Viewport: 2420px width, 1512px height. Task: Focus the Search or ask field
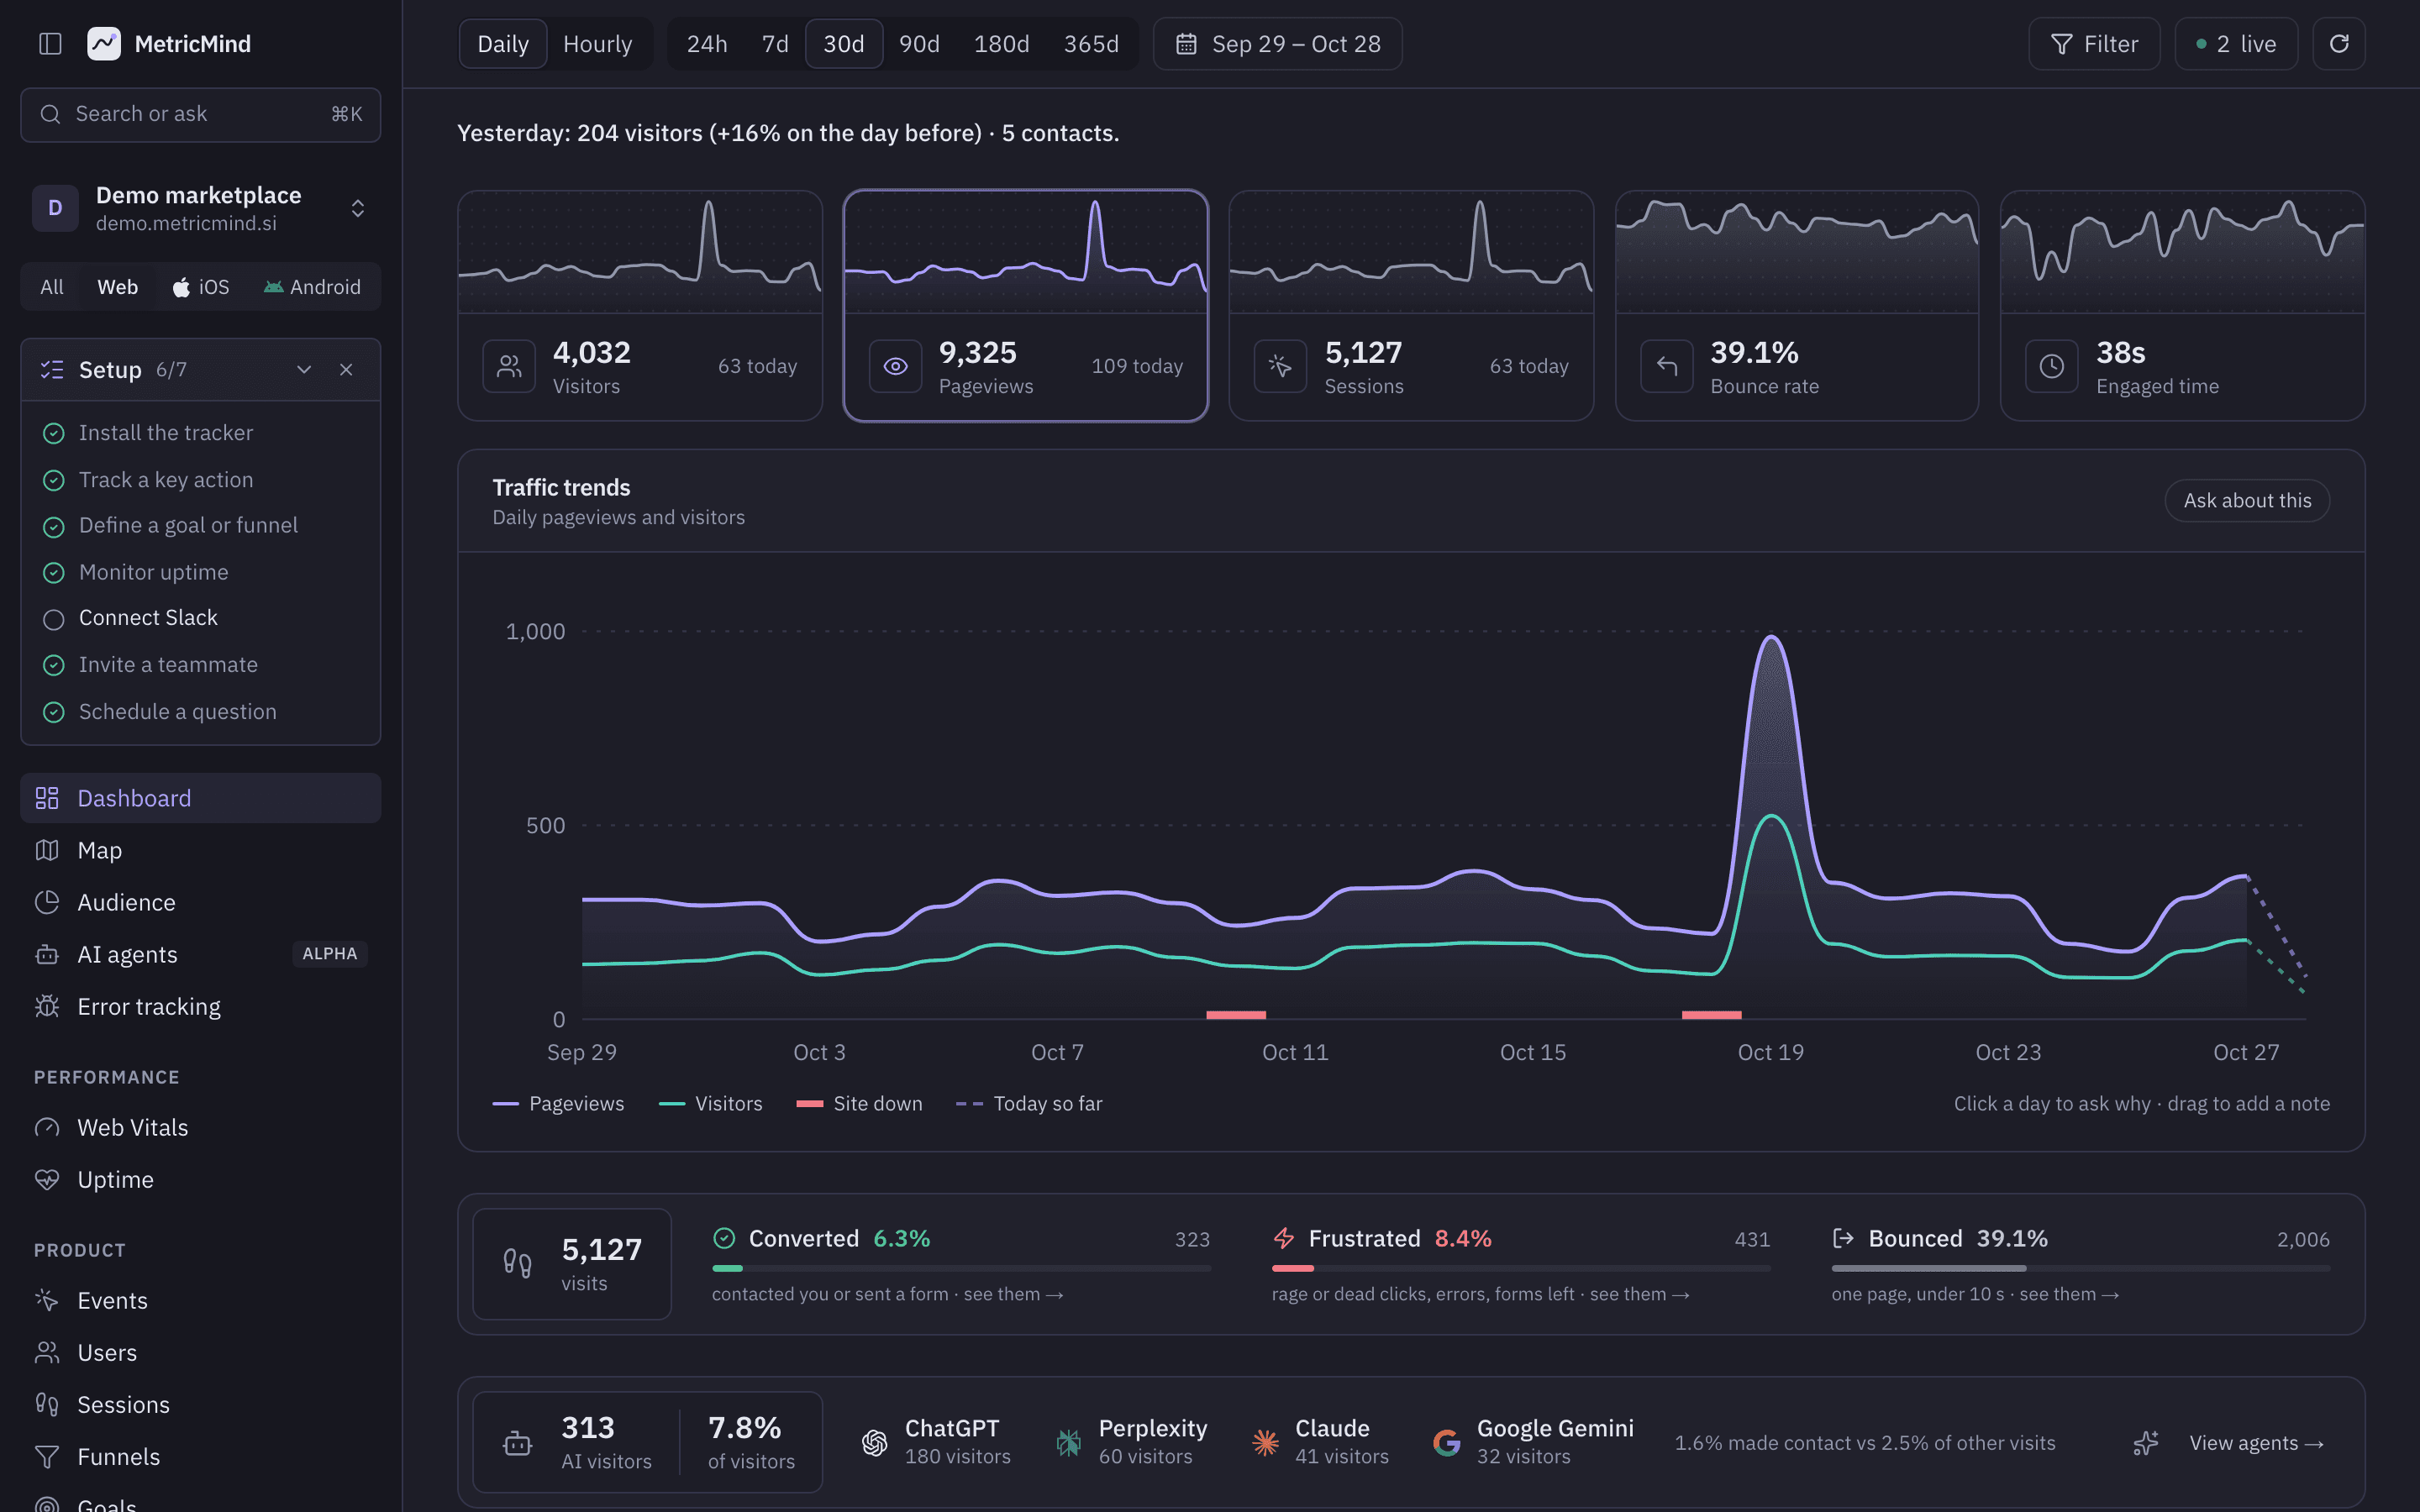coord(200,114)
